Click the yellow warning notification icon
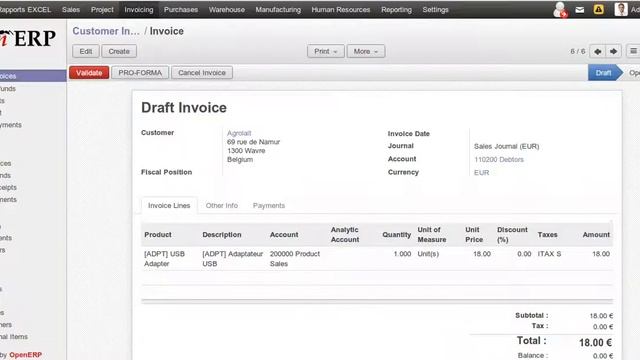The width and height of the screenshot is (640, 360). 598,9
